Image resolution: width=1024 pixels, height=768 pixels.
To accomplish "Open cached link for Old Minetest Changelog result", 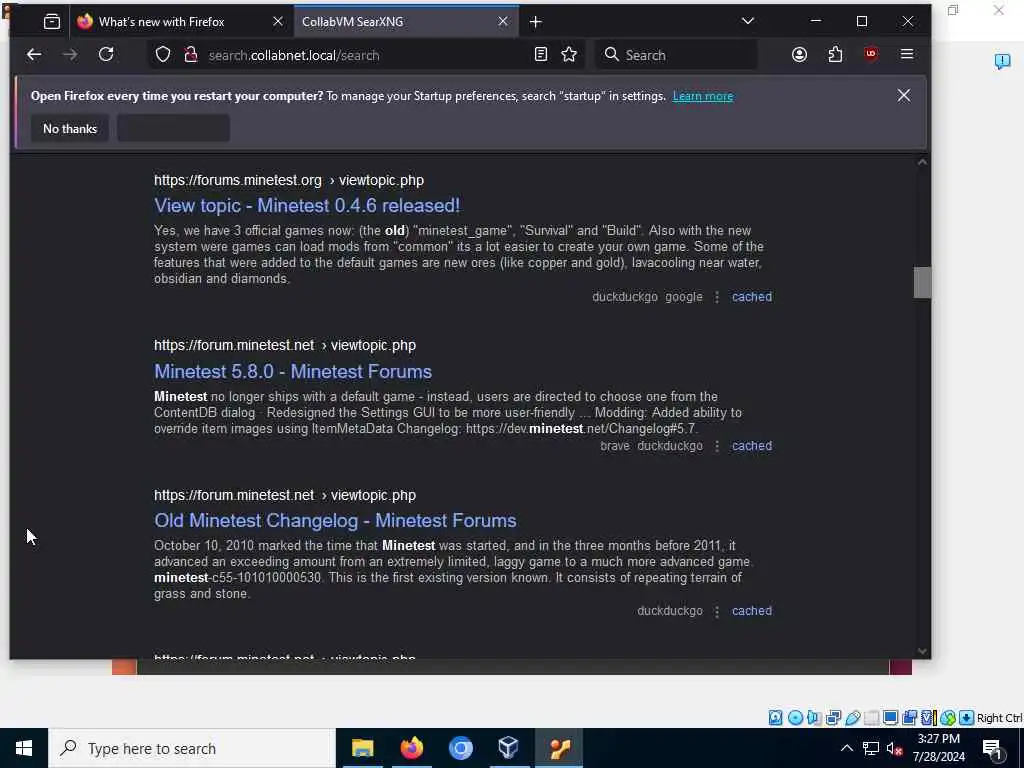I will coord(752,611).
